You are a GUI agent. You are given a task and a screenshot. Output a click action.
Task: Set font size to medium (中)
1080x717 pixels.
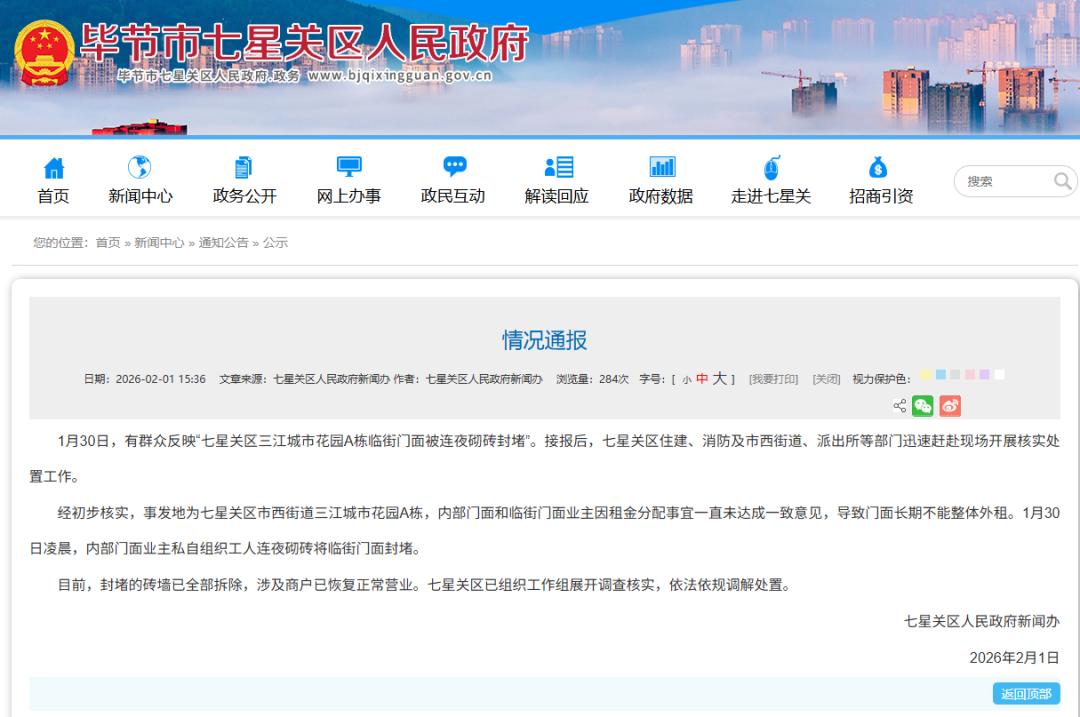(x=702, y=379)
